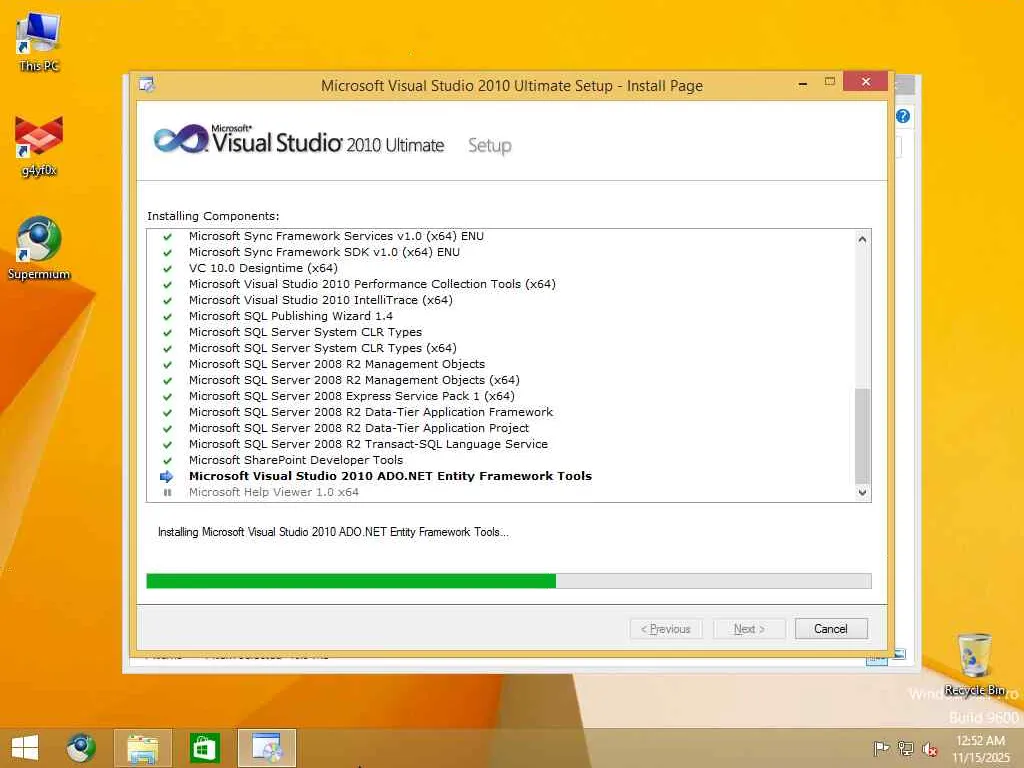Open the Windows Start button
This screenshot has height=768, width=1024.
coord(25,748)
